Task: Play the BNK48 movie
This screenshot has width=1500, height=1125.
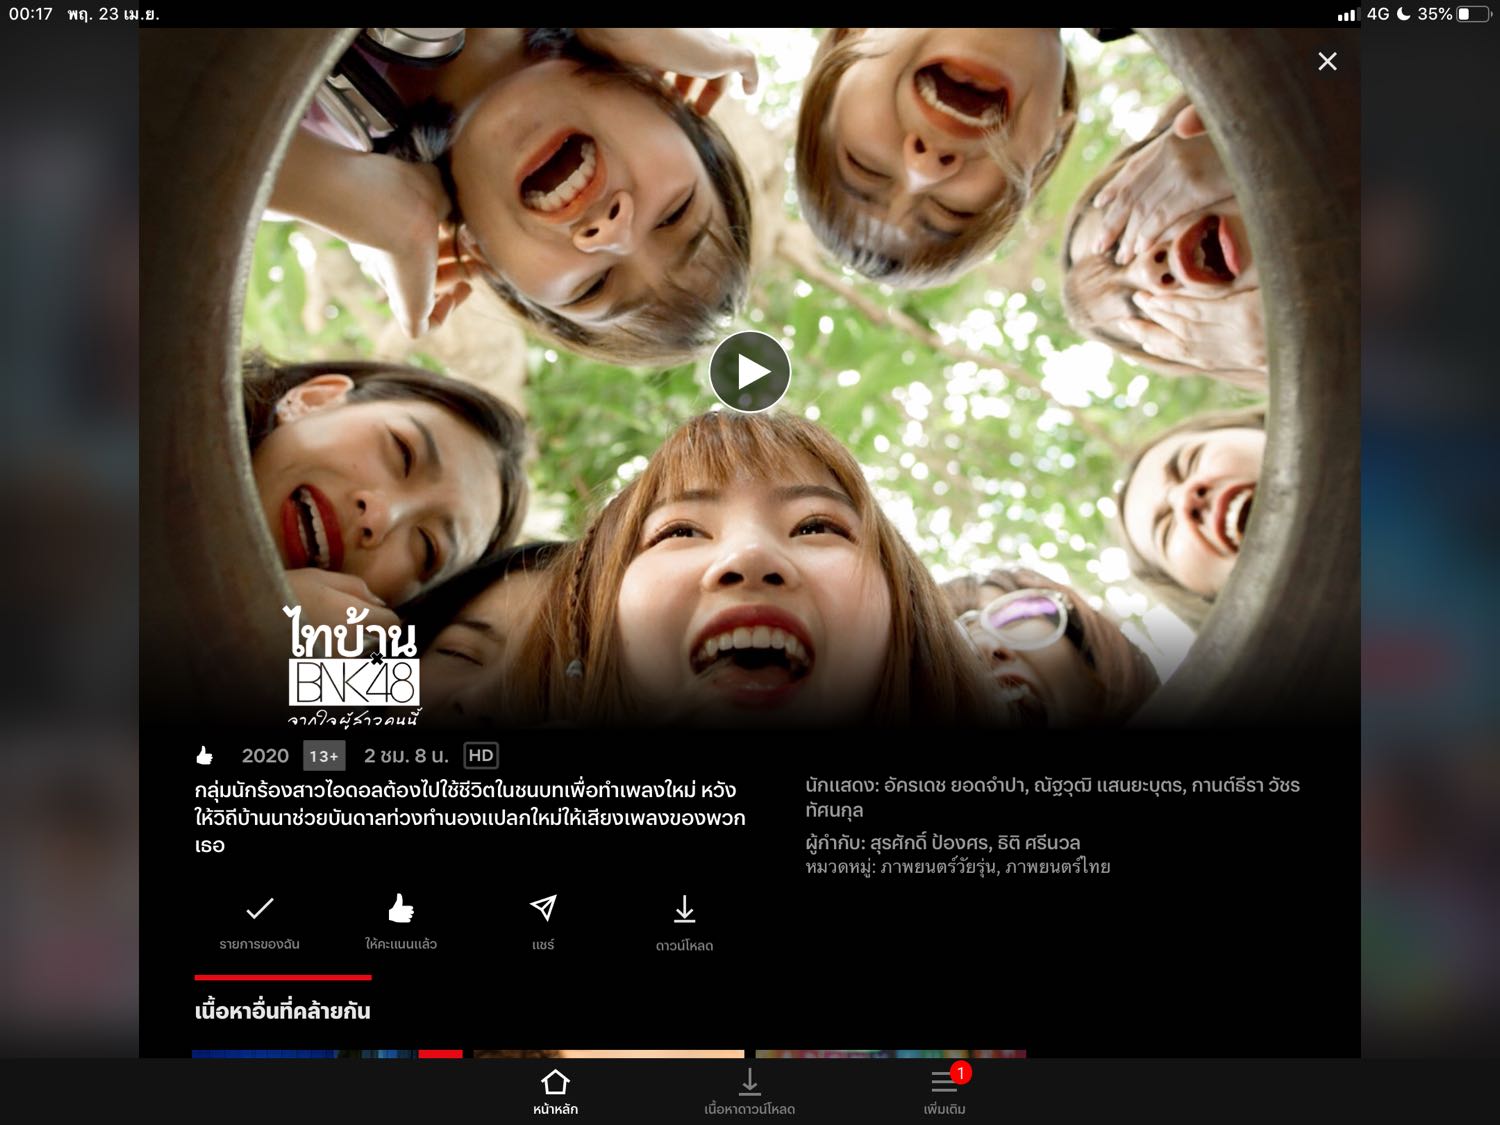Action: [x=750, y=372]
